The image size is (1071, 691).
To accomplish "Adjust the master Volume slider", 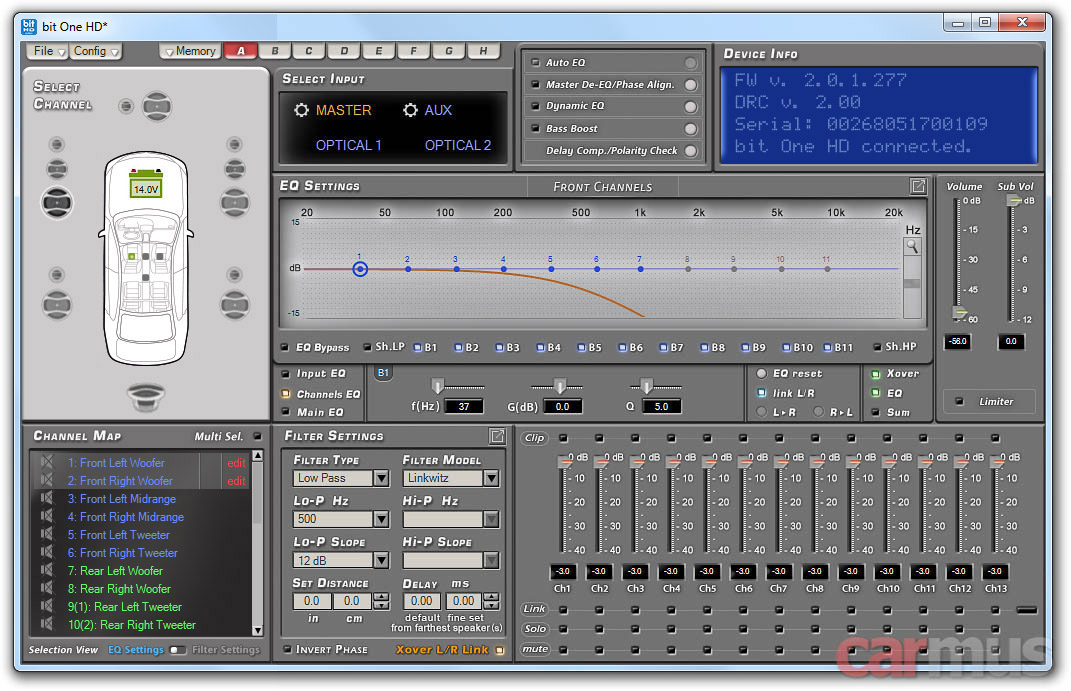I will click(960, 313).
